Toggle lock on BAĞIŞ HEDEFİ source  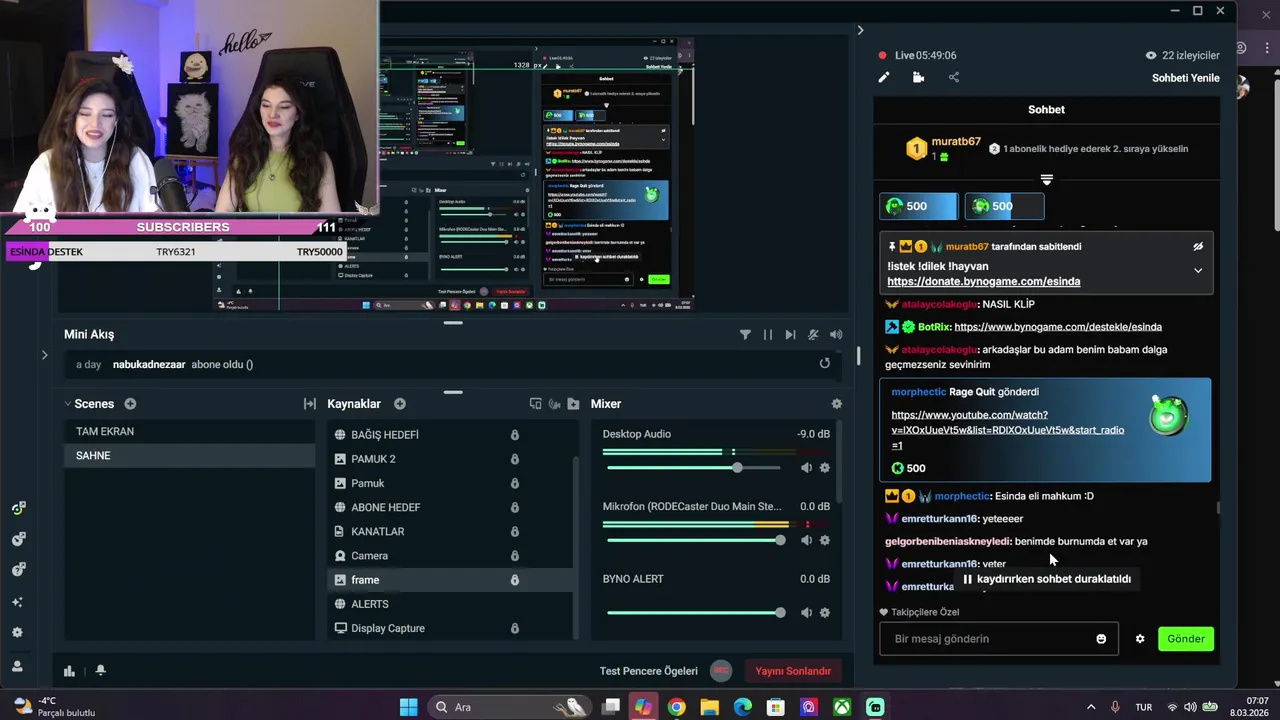(515, 435)
